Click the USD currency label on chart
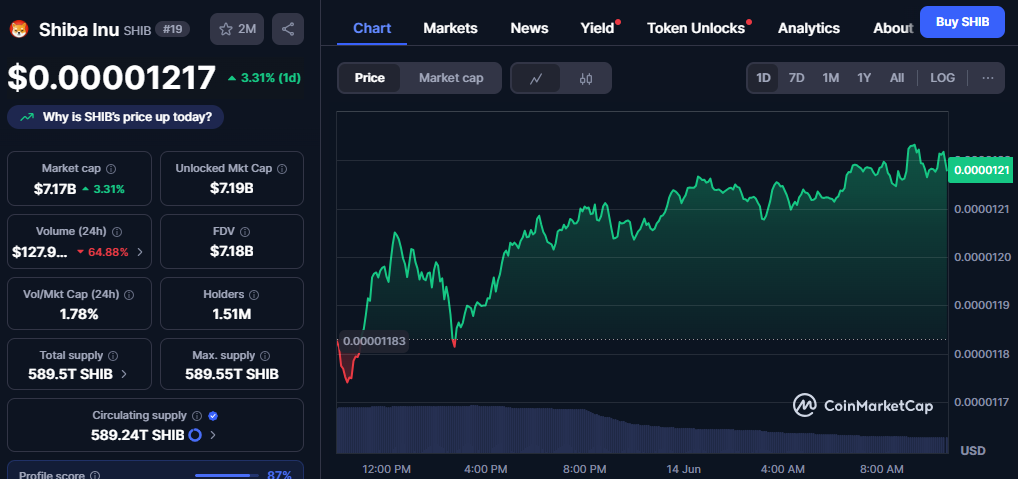 coord(973,450)
